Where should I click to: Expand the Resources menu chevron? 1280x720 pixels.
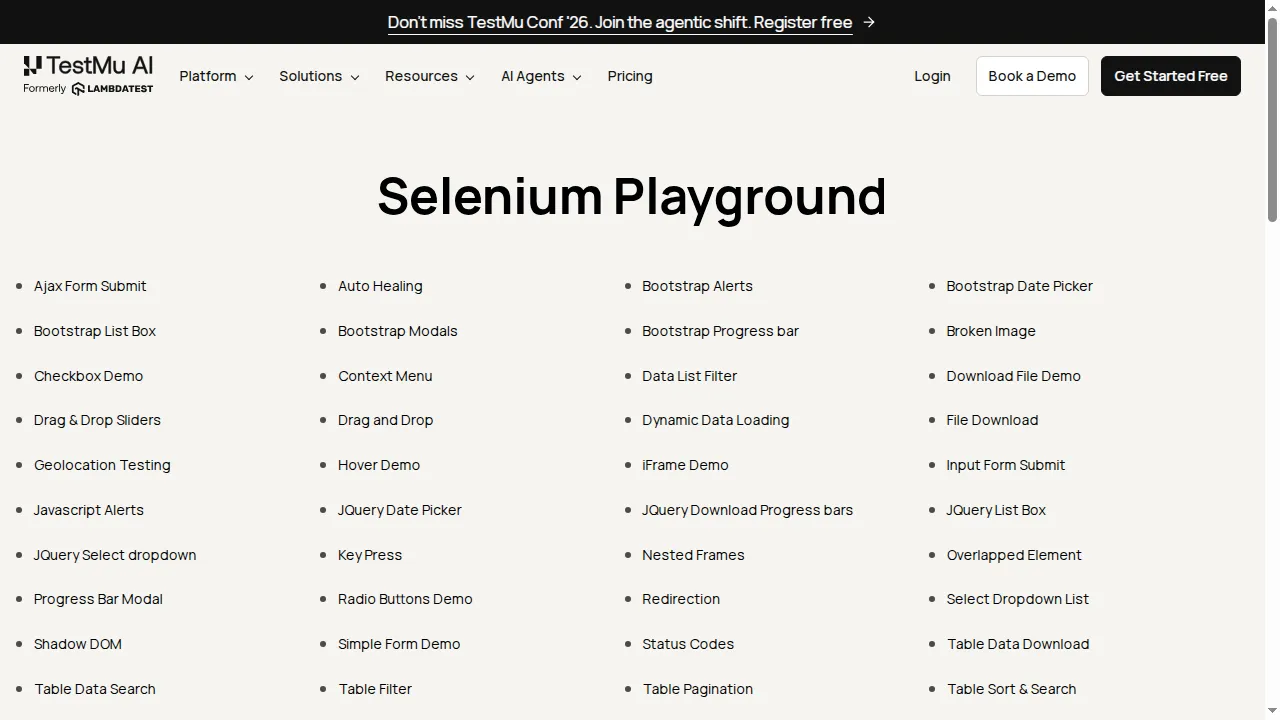(470, 77)
